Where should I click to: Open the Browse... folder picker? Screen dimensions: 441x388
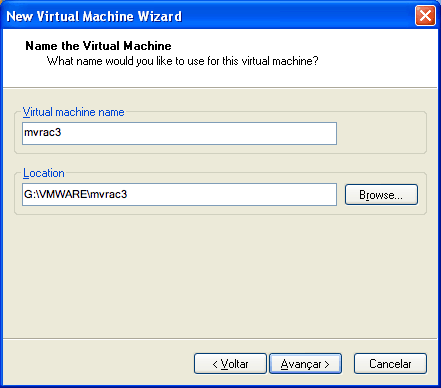381,195
